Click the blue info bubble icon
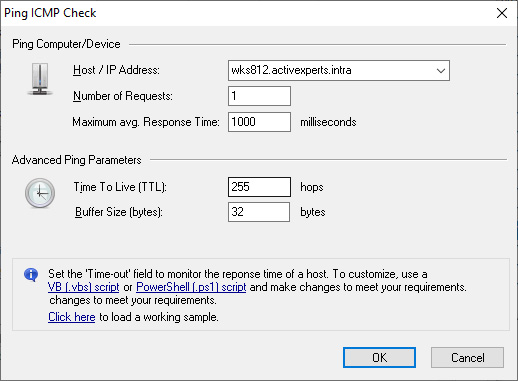 (x=31, y=275)
